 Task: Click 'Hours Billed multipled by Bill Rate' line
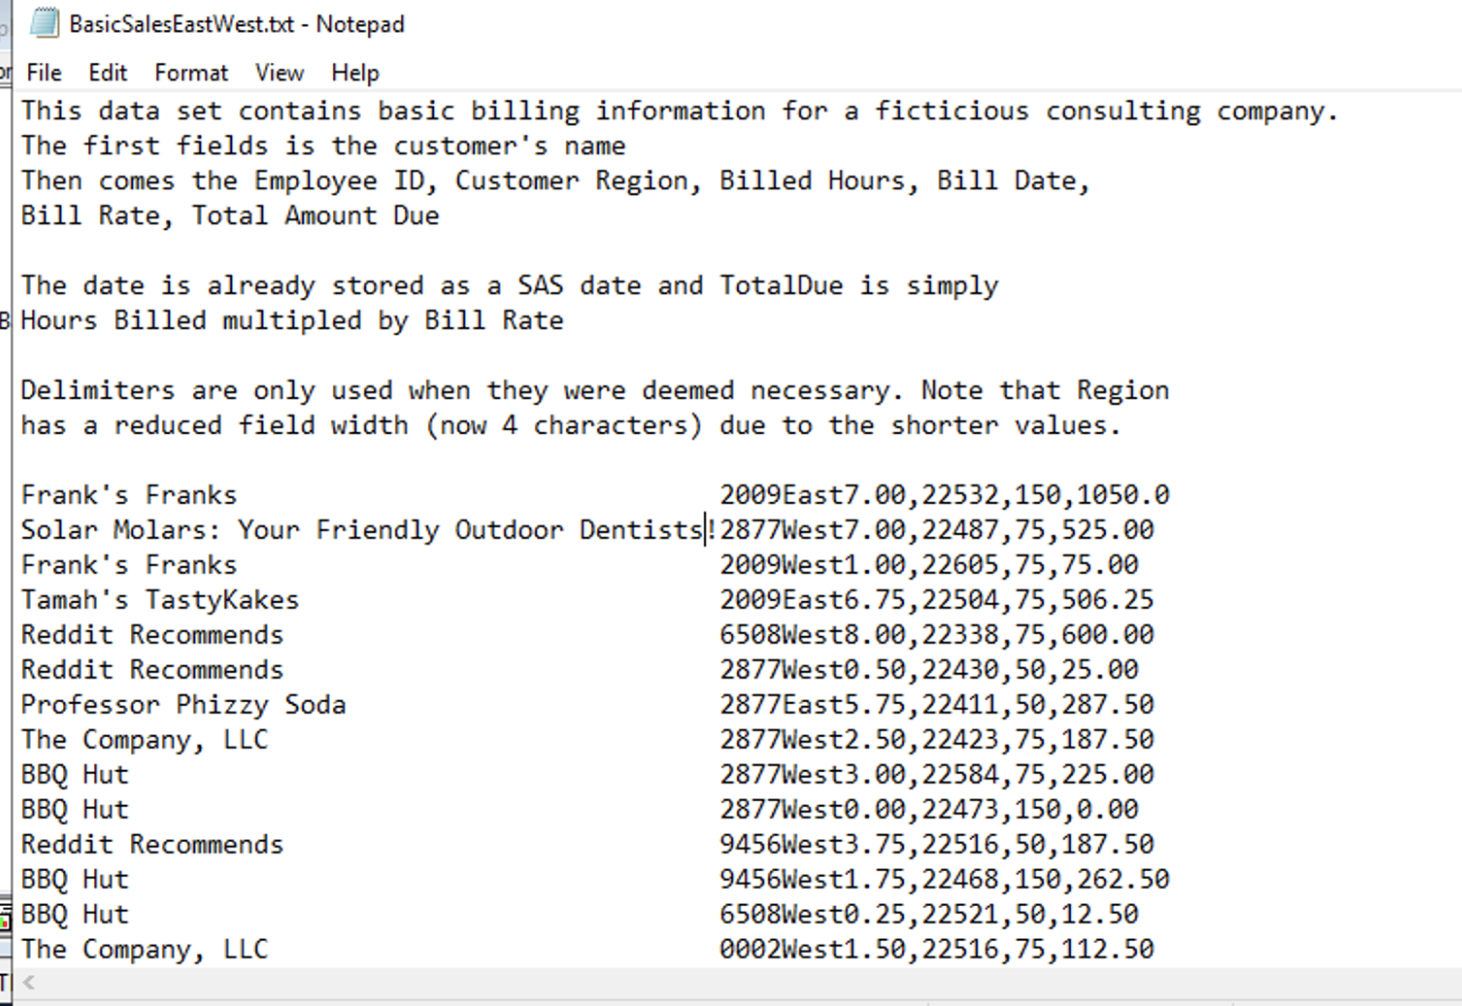[292, 321]
